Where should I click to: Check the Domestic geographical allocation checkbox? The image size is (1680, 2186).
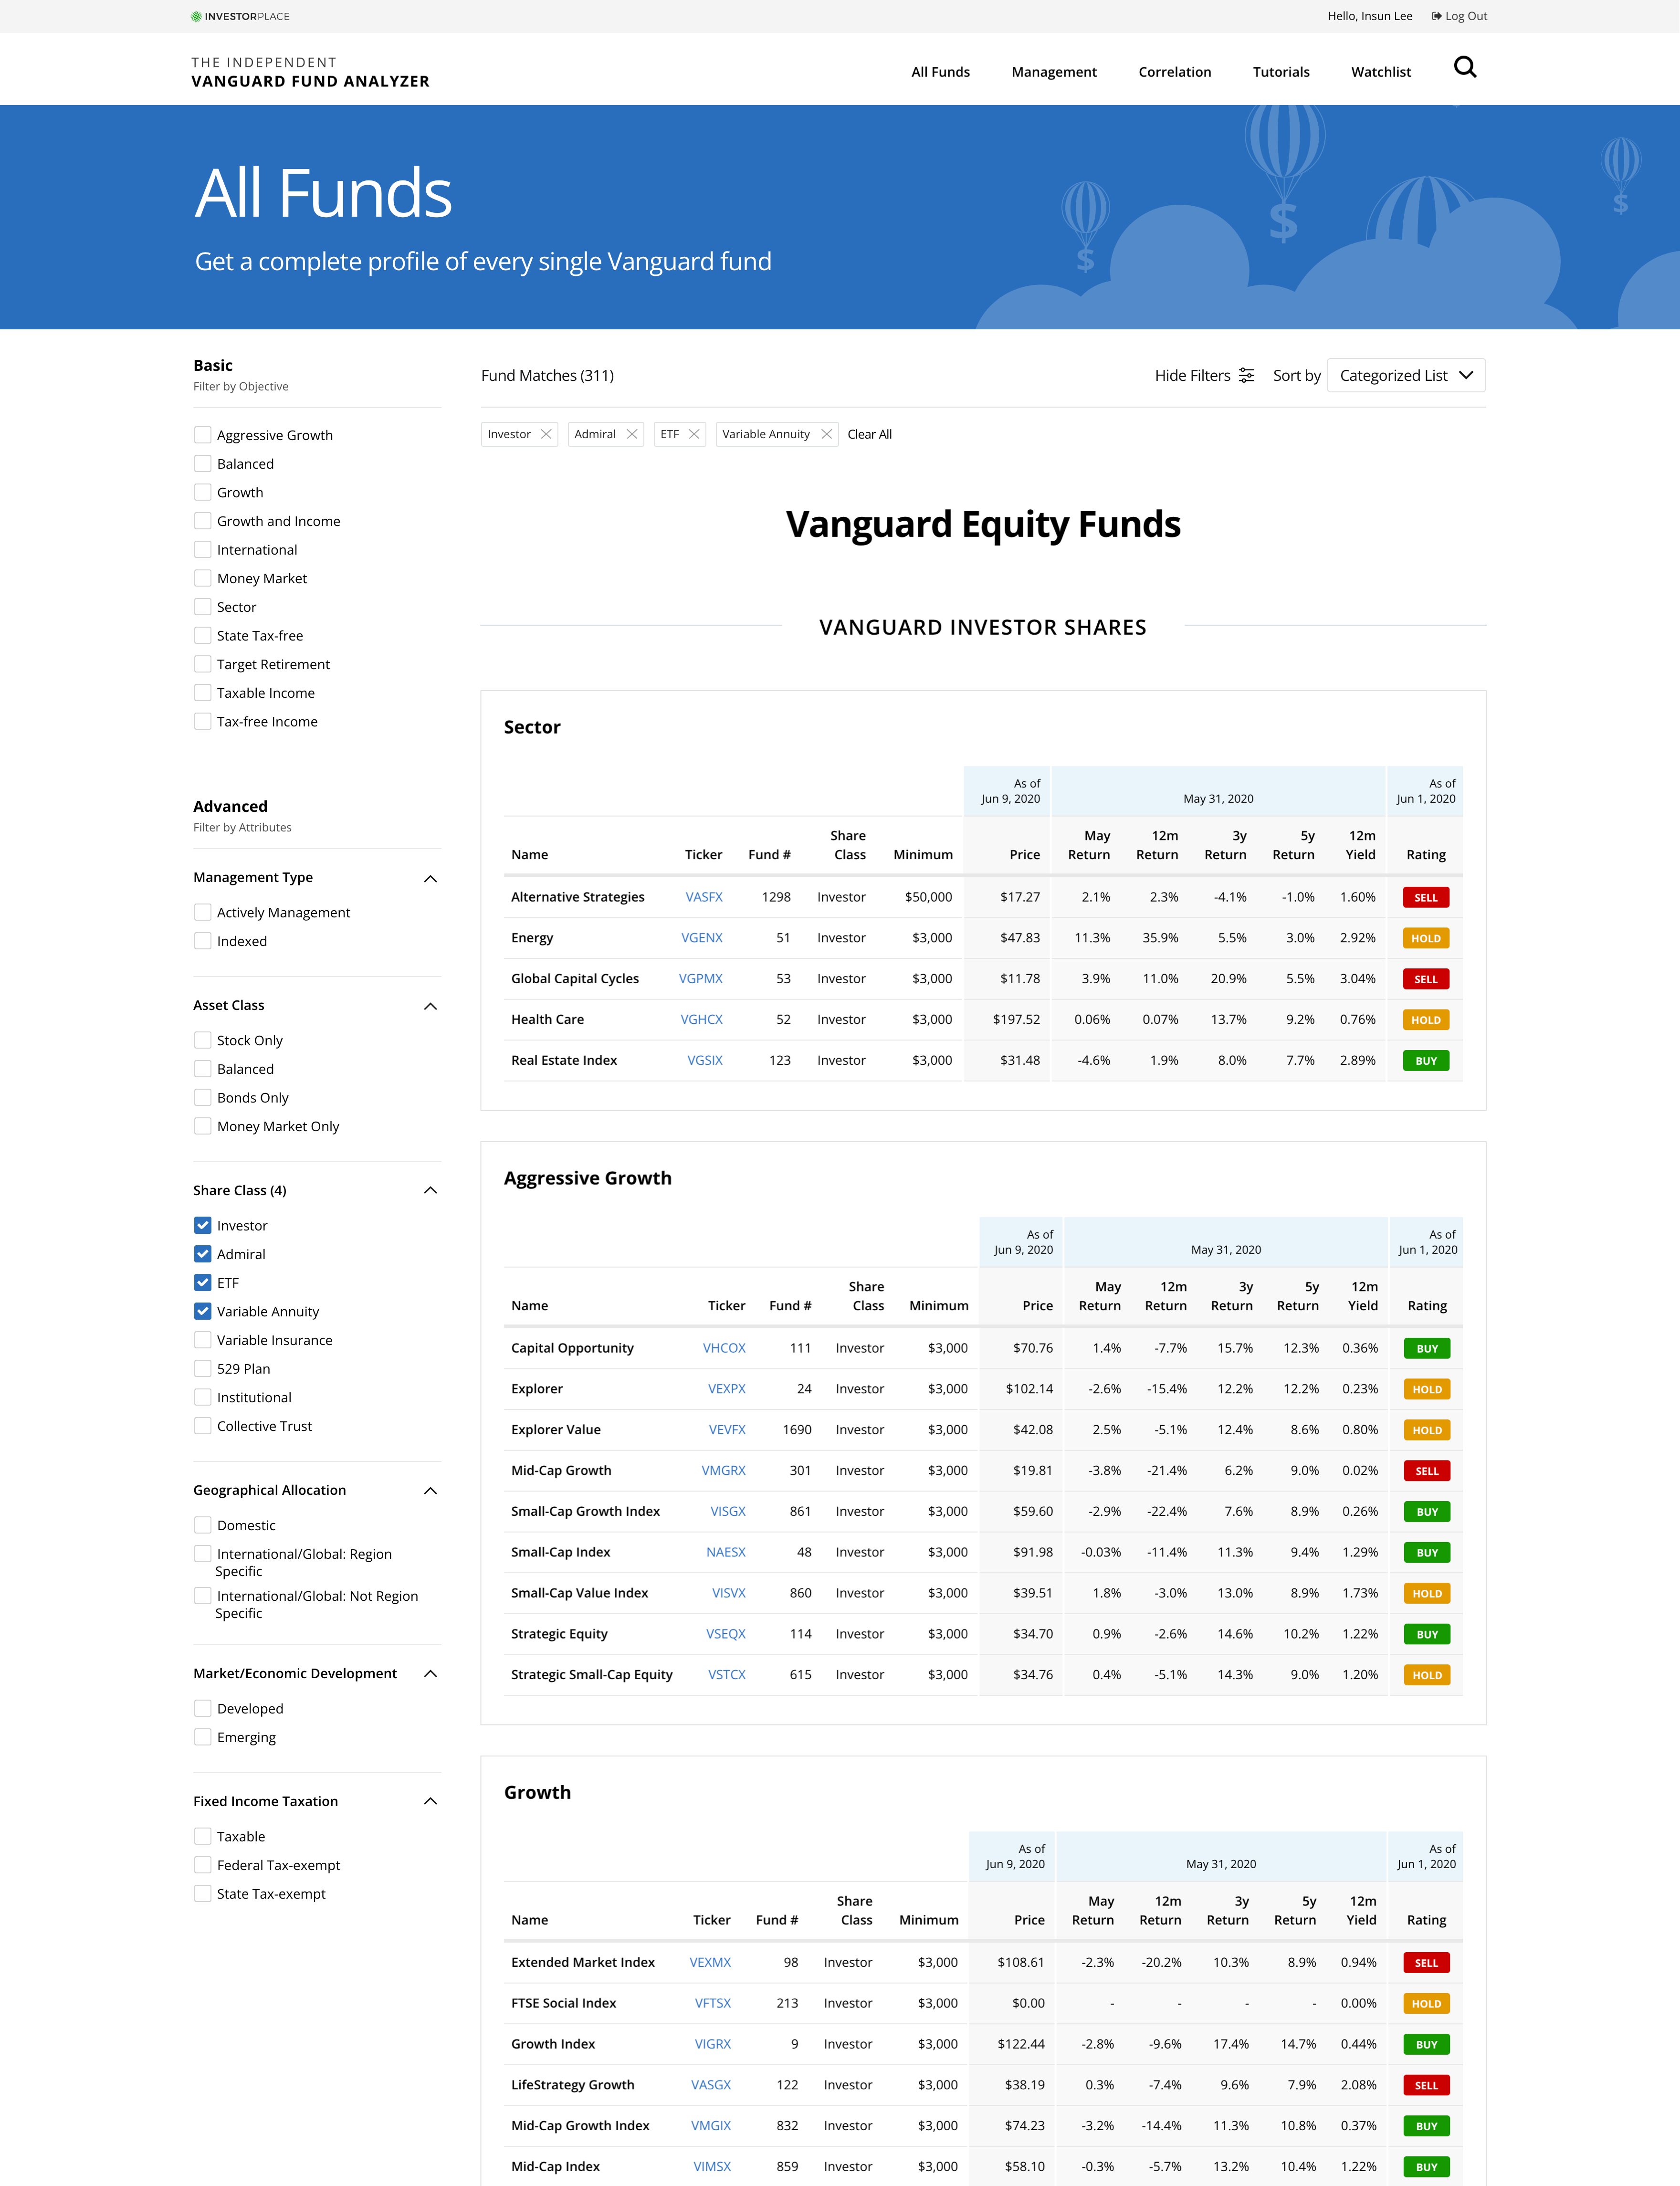203,1525
